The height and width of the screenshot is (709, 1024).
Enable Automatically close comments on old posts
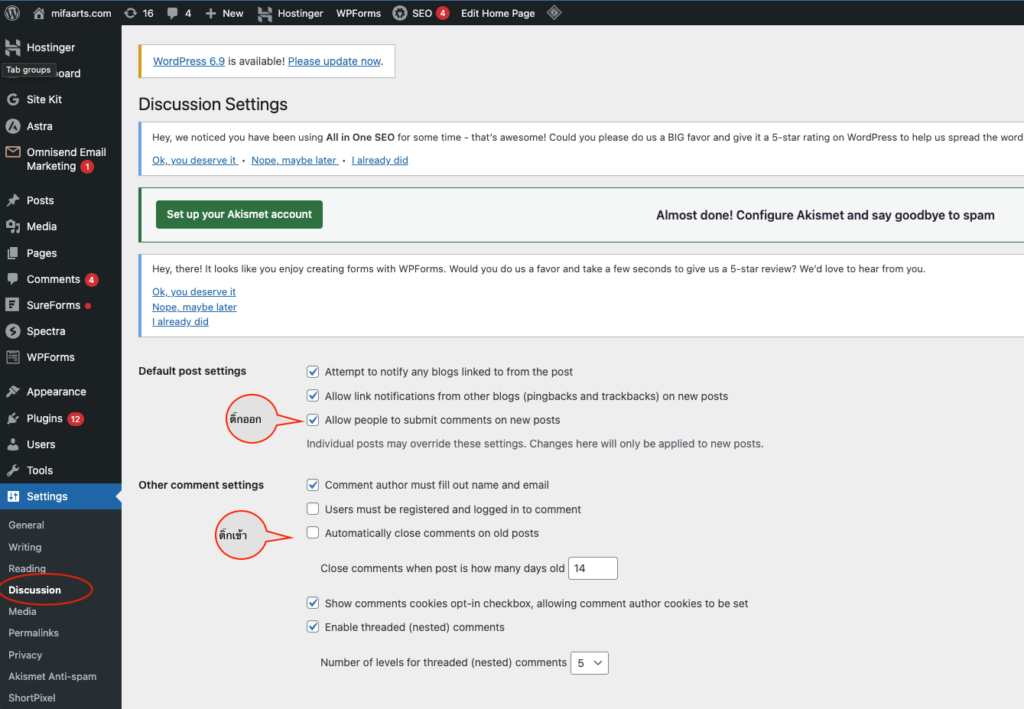(x=313, y=533)
